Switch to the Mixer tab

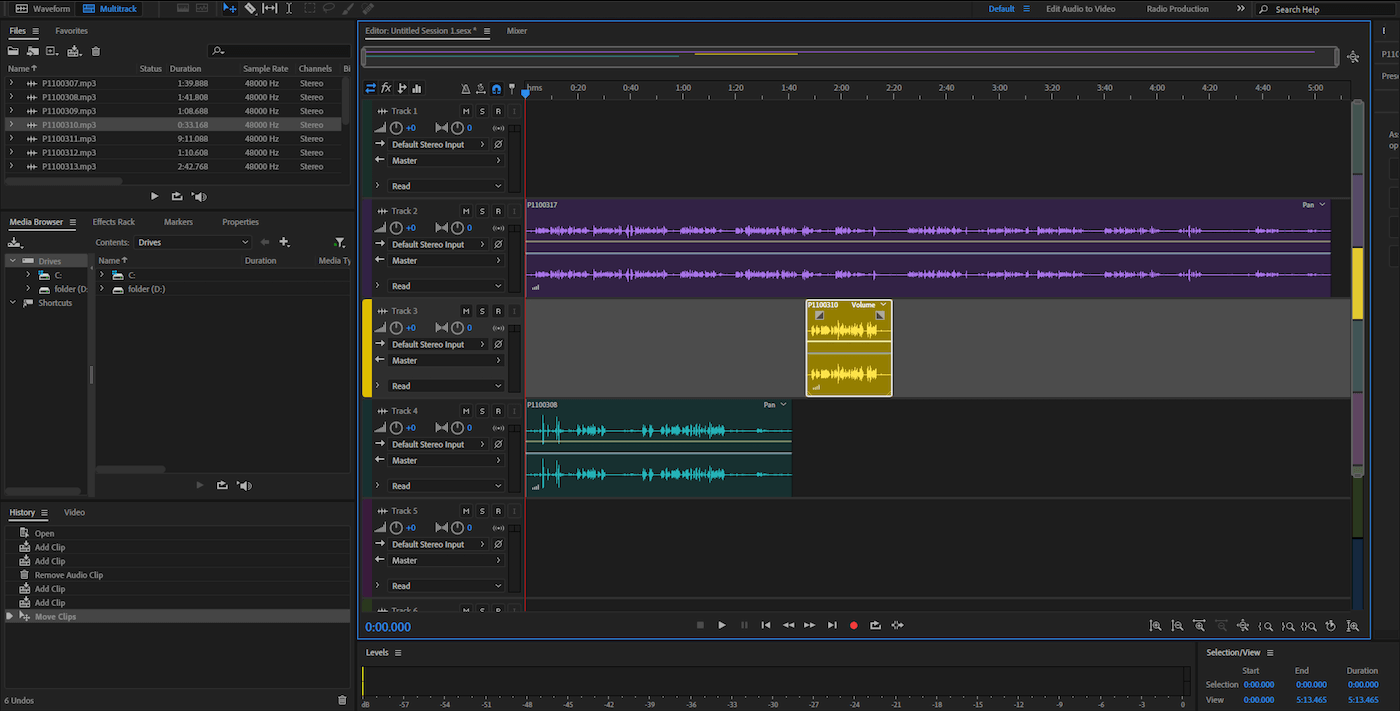tap(516, 31)
